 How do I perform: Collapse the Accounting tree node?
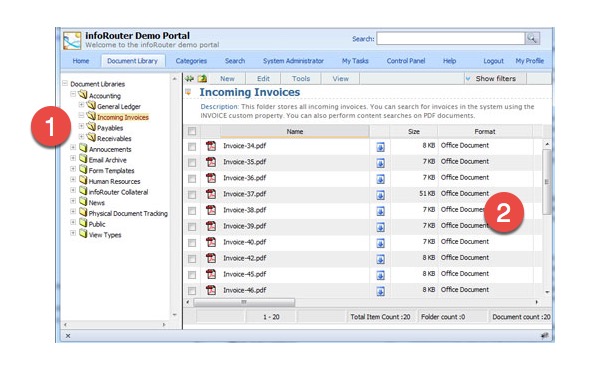click(x=73, y=94)
